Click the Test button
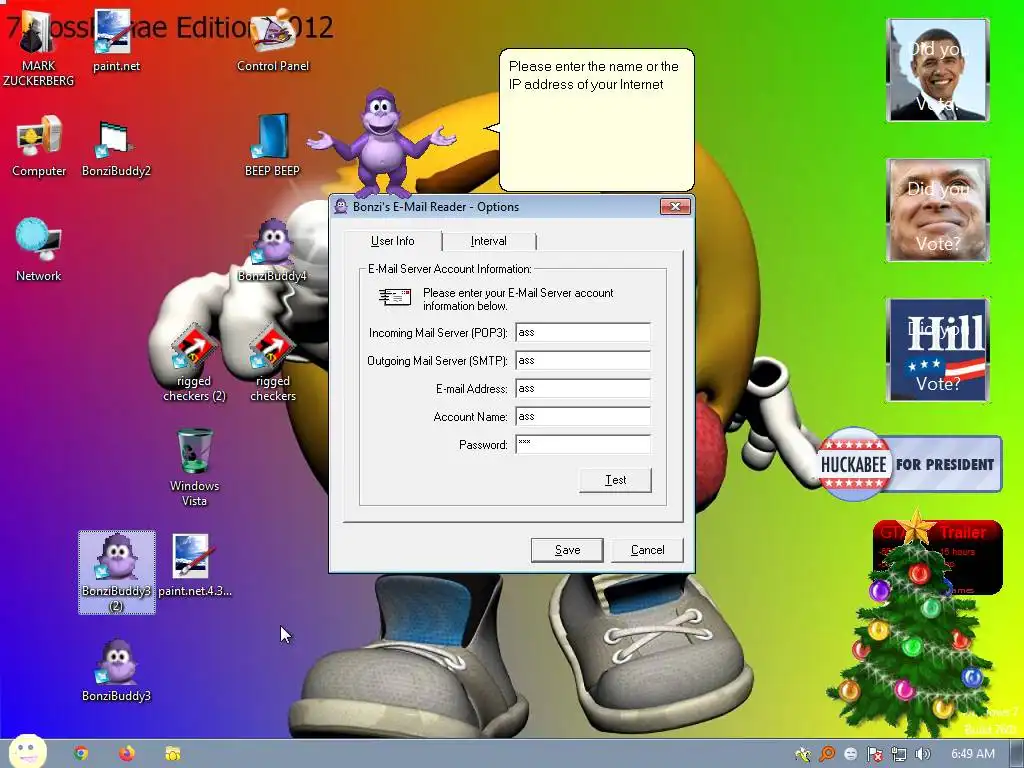This screenshot has width=1024, height=768. [x=615, y=480]
